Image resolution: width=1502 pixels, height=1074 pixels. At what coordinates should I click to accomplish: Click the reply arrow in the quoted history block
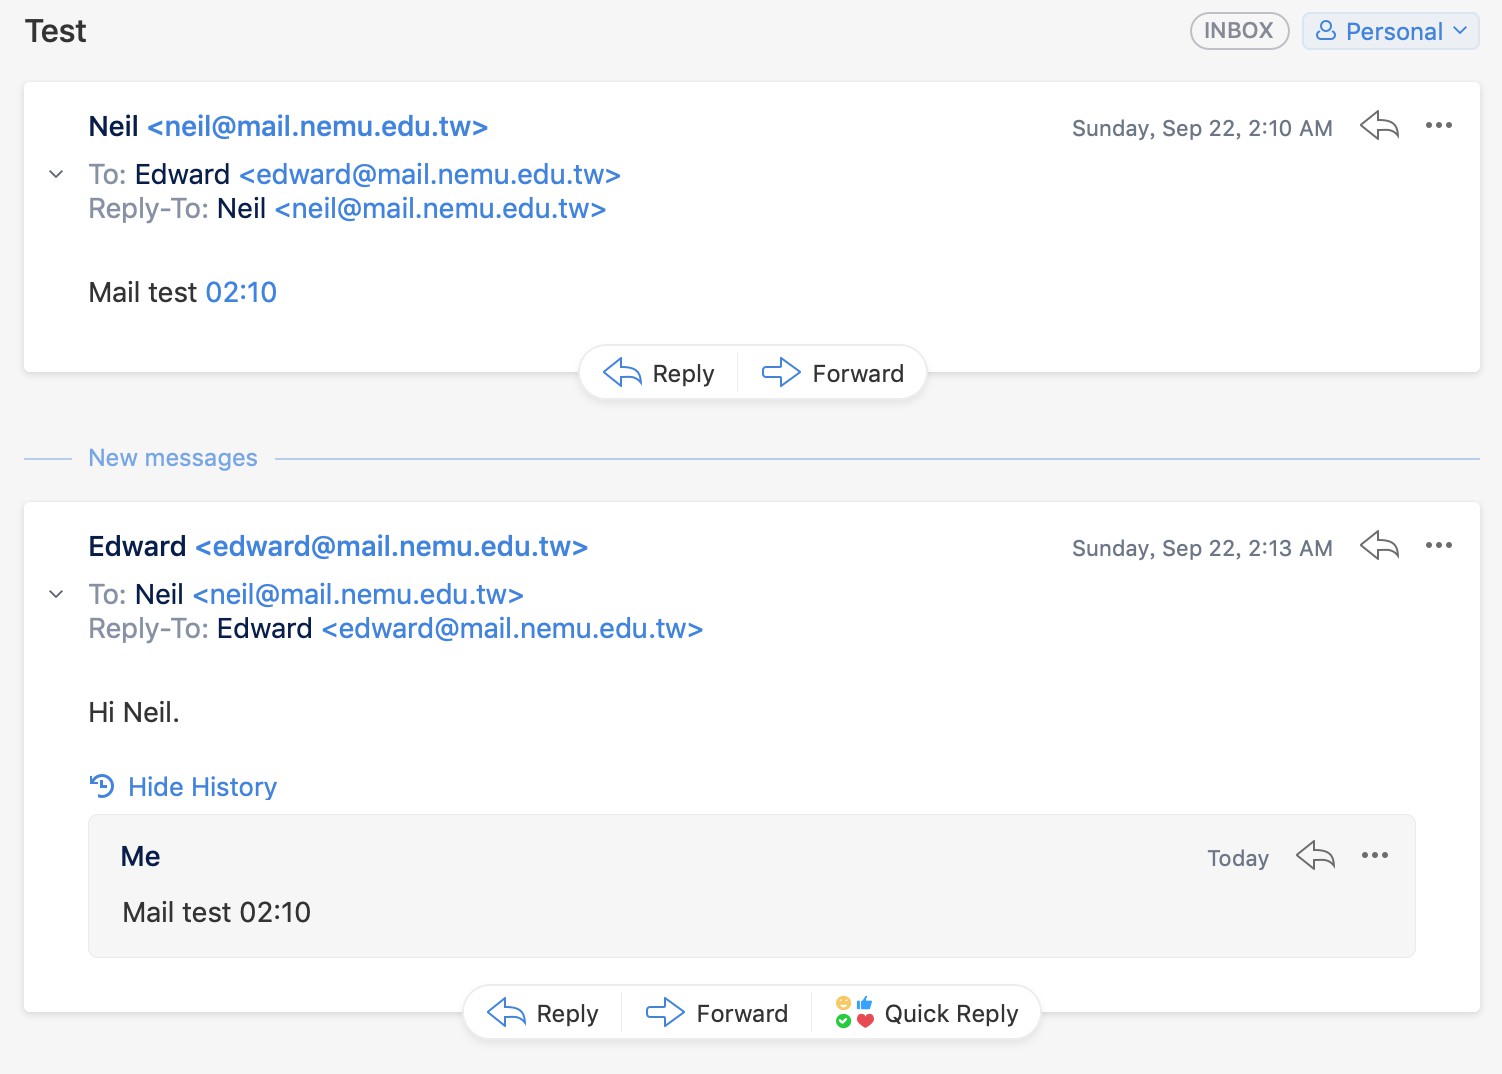click(1315, 856)
